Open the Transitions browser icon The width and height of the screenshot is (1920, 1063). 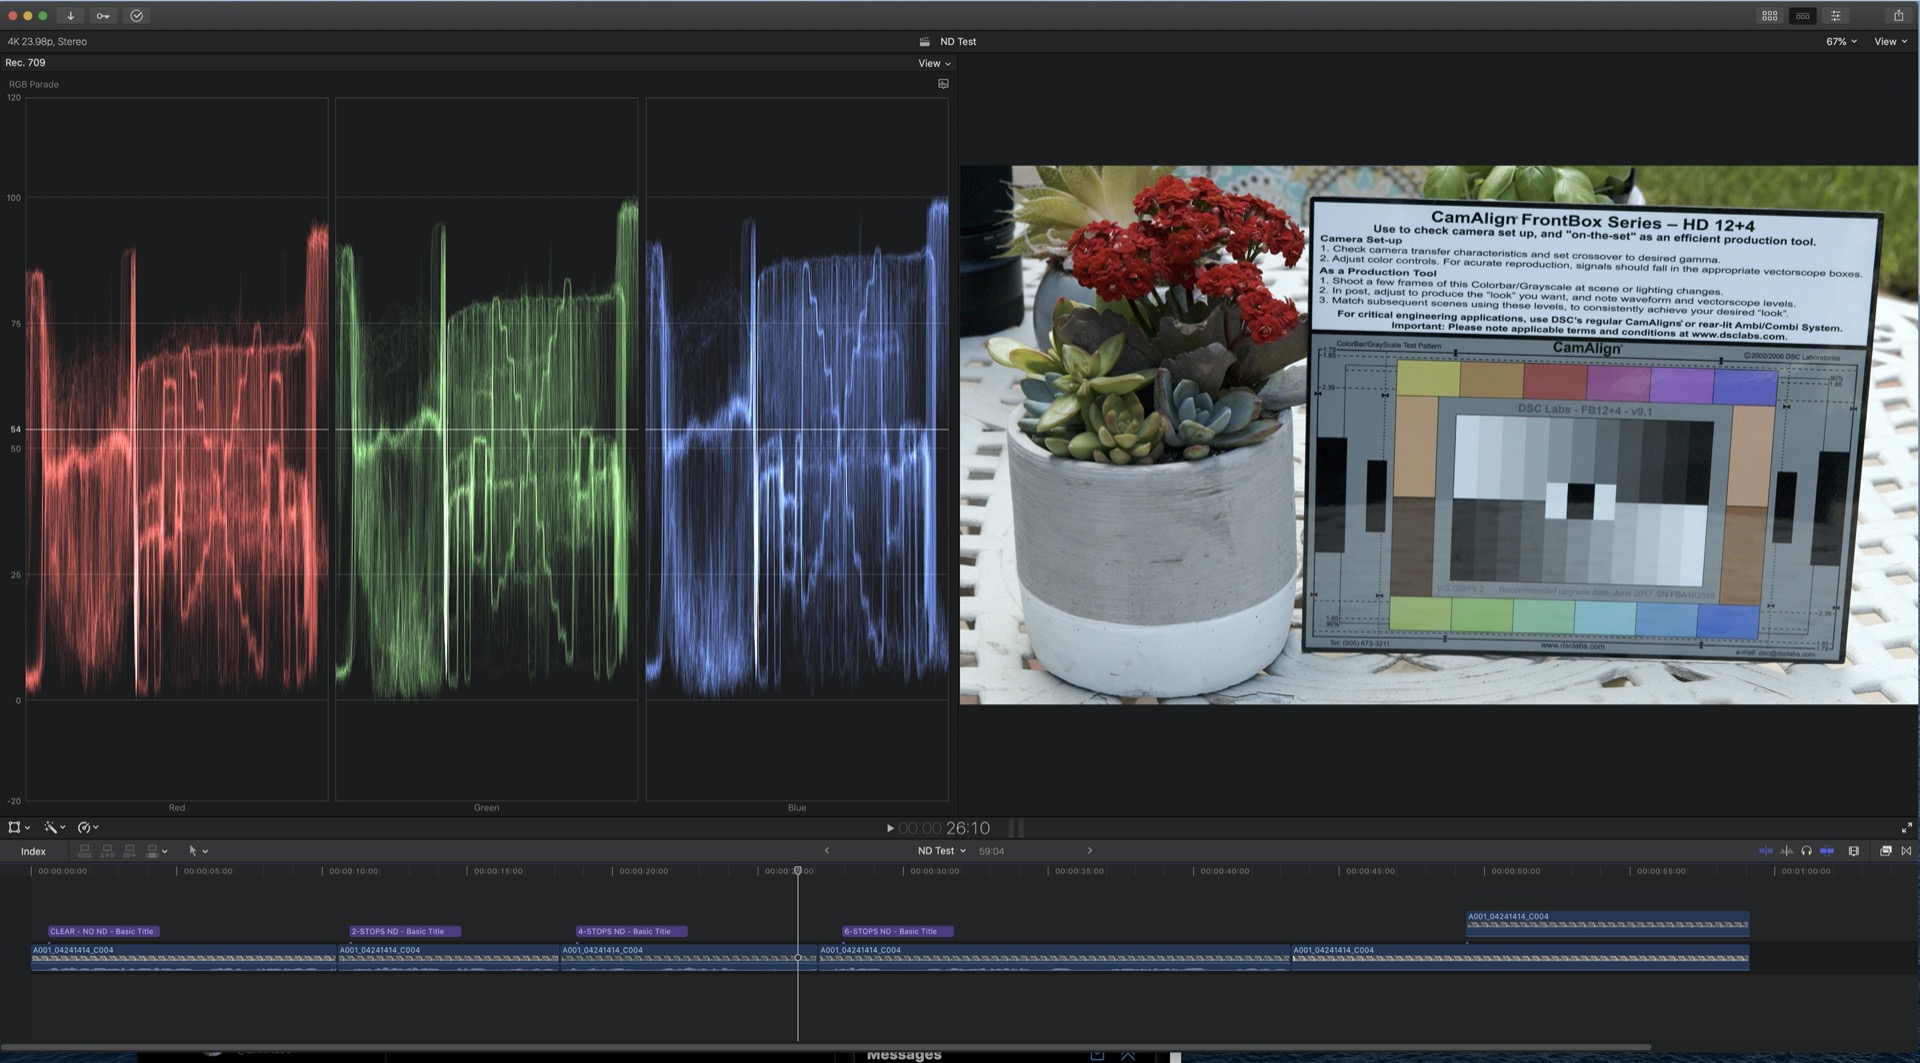click(x=1906, y=851)
